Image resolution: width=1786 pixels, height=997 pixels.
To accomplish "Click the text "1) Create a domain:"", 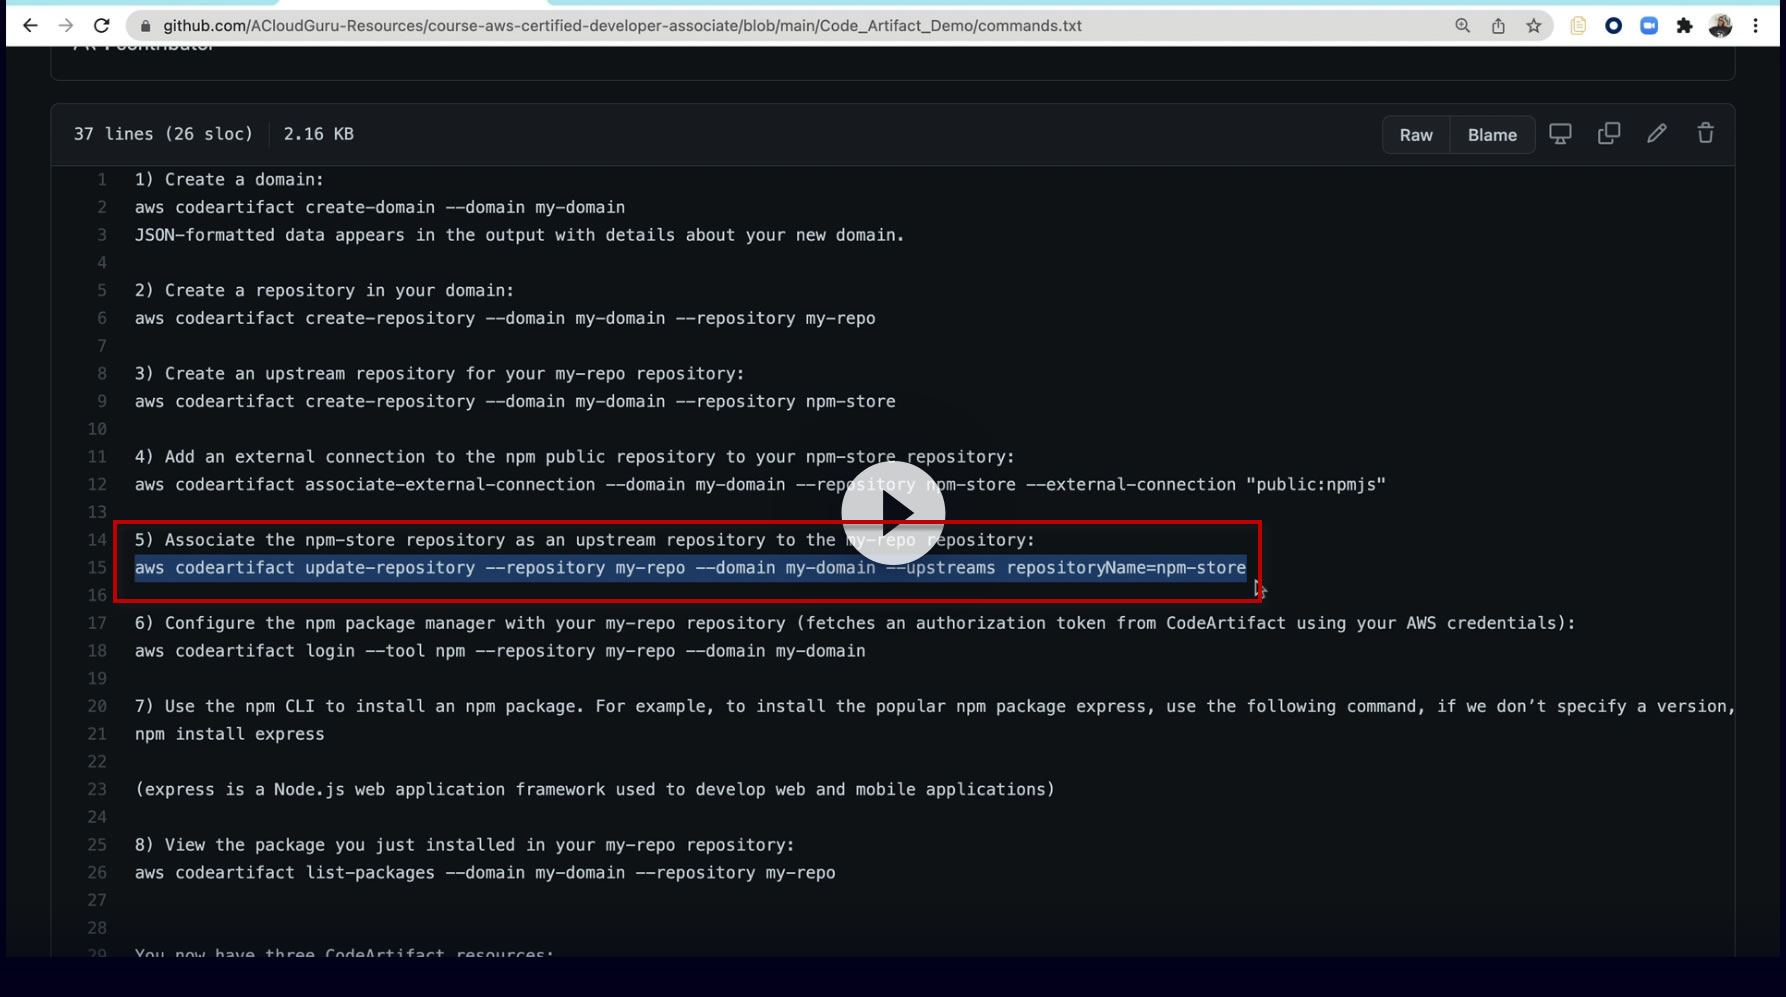I will [229, 180].
